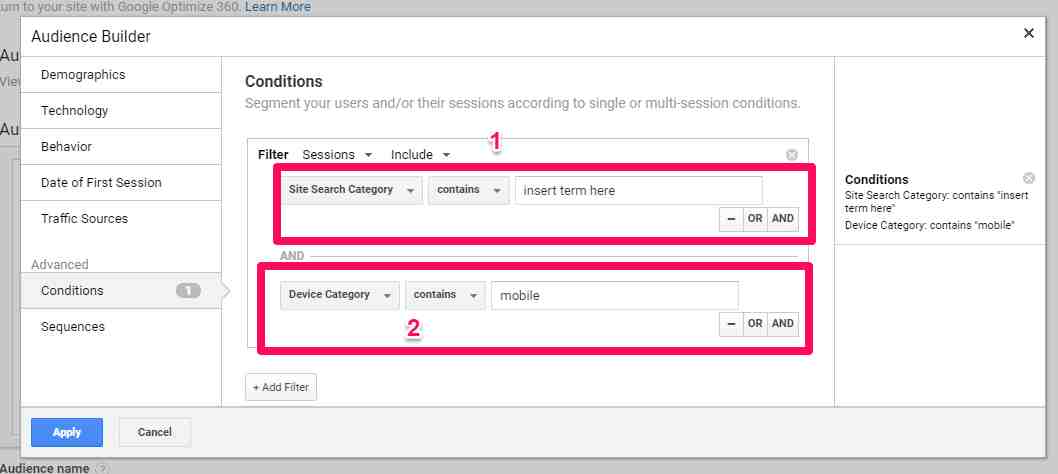Viewport: 1058px width, 474px height.
Task: Open the Sessions filter scope dropdown
Action: (337, 155)
